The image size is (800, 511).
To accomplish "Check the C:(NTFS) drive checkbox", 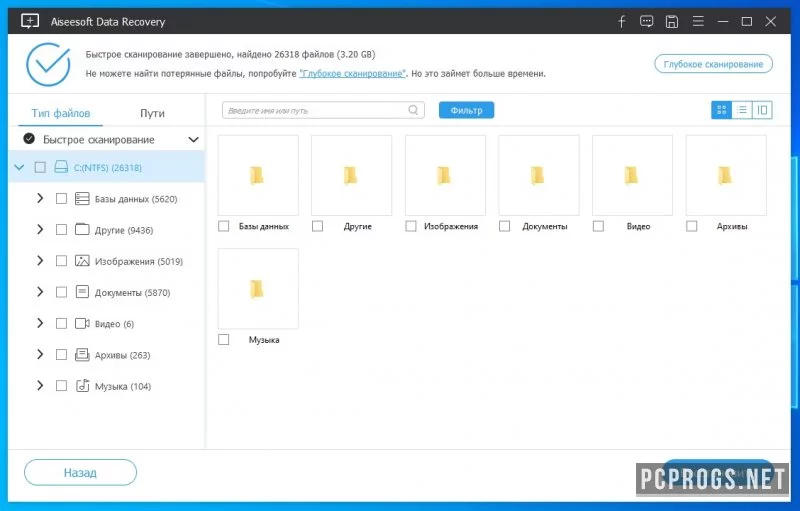I will [40, 167].
